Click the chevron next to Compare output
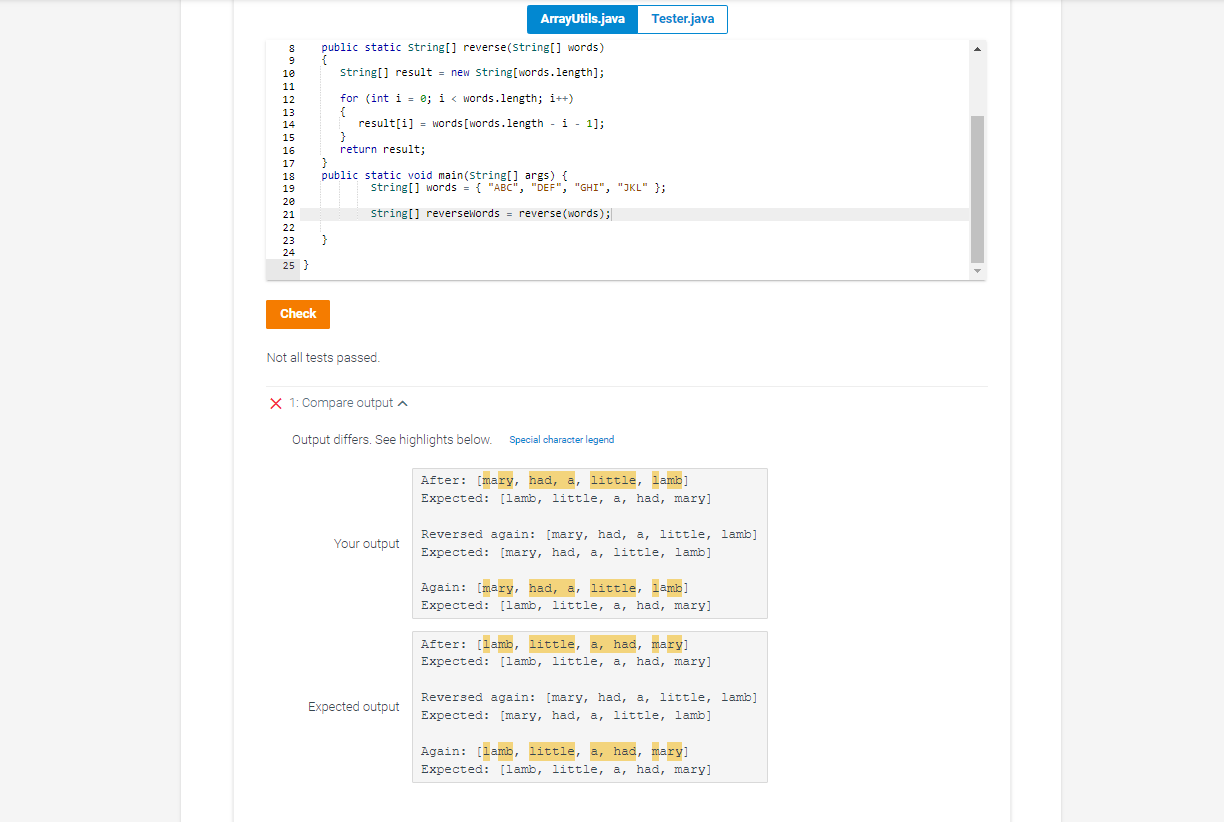Viewport: 1224px width, 822px height. (403, 403)
